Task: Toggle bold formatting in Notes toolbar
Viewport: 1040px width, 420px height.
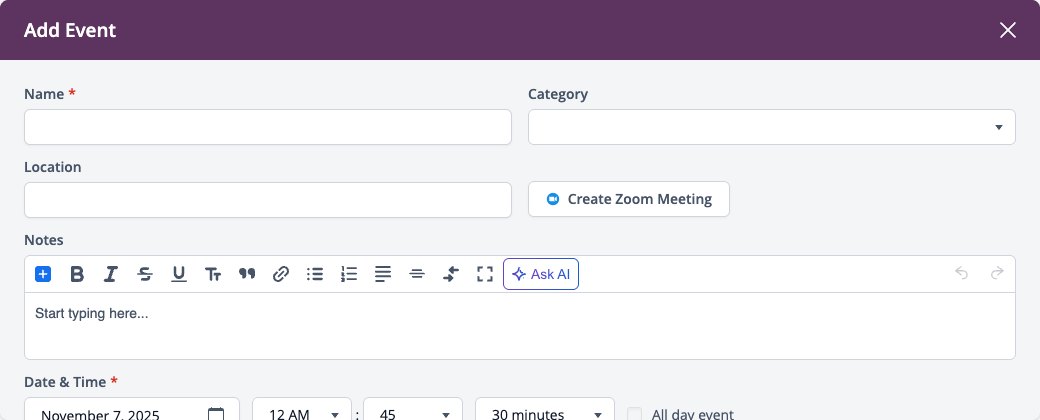Action: pos(77,274)
